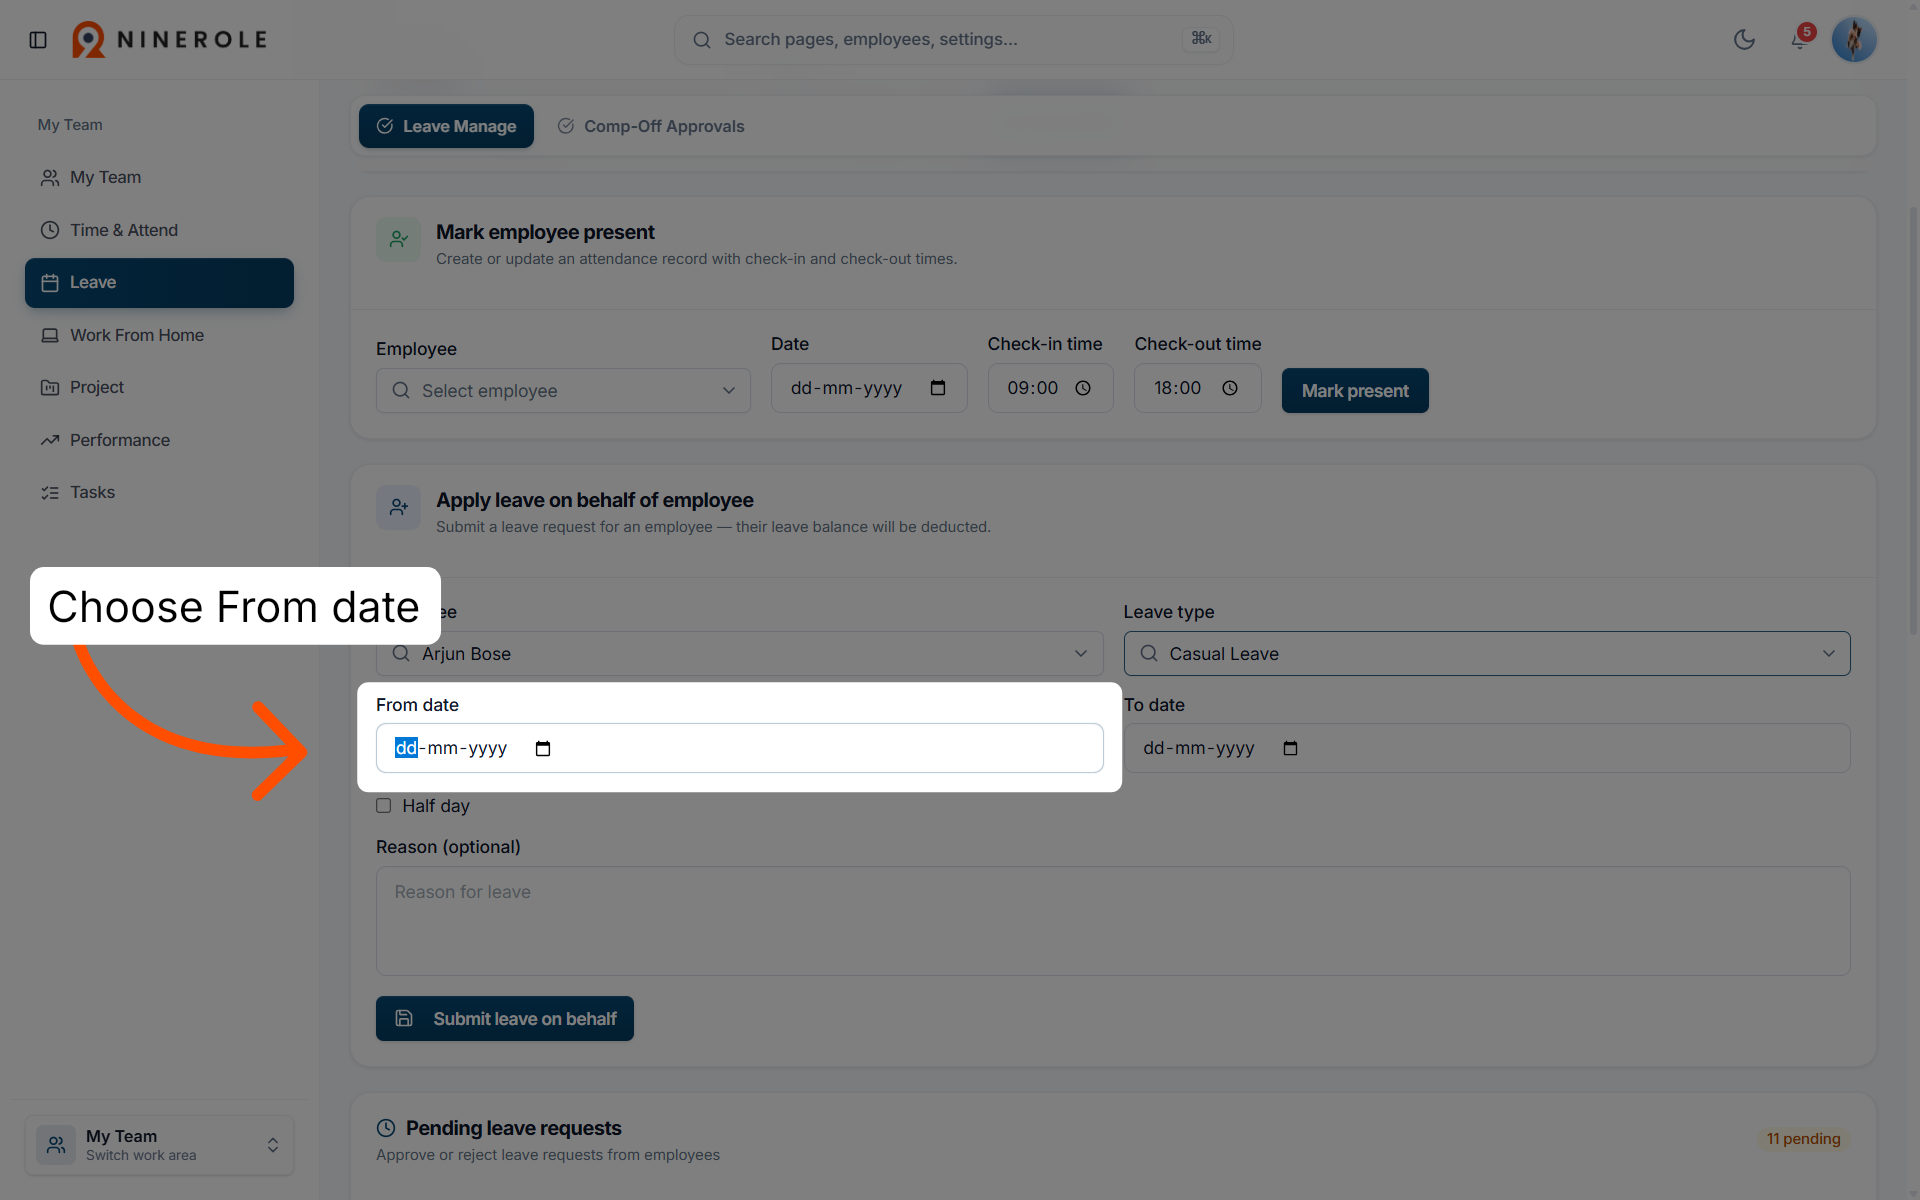Click the Ninerole logo
The width and height of the screenshot is (1920, 1200).
169,40
